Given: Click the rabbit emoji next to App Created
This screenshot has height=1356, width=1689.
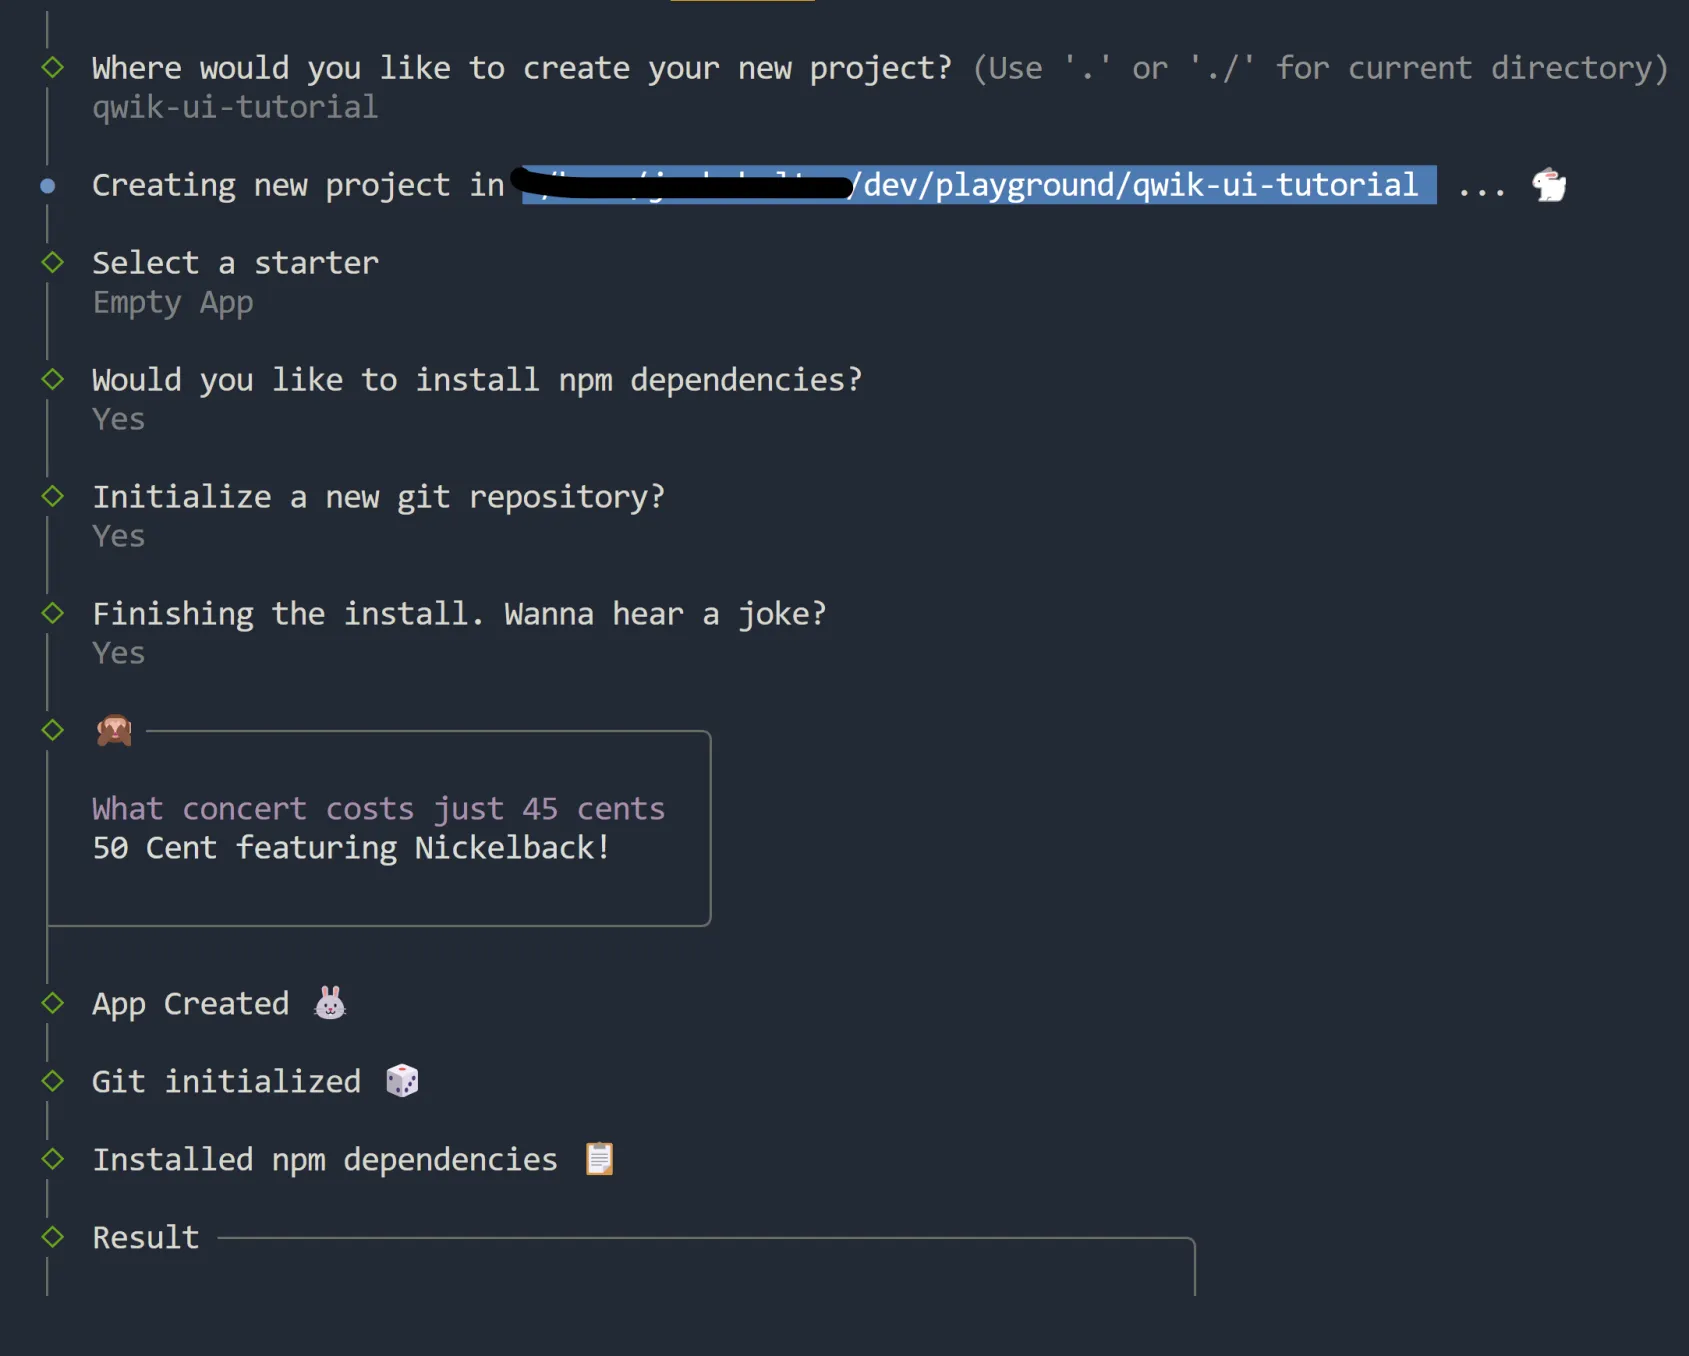Looking at the screenshot, I should pyautogui.click(x=330, y=1003).
